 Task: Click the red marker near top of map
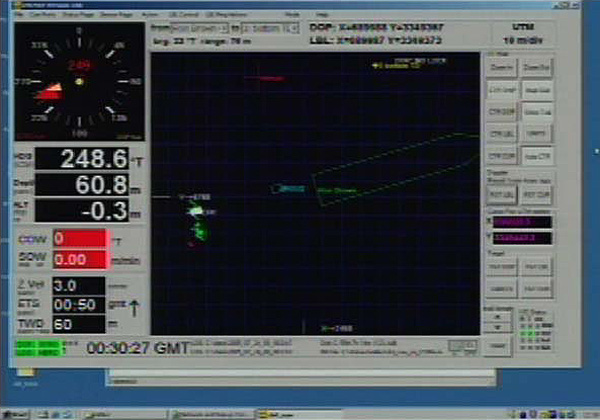tap(265, 78)
